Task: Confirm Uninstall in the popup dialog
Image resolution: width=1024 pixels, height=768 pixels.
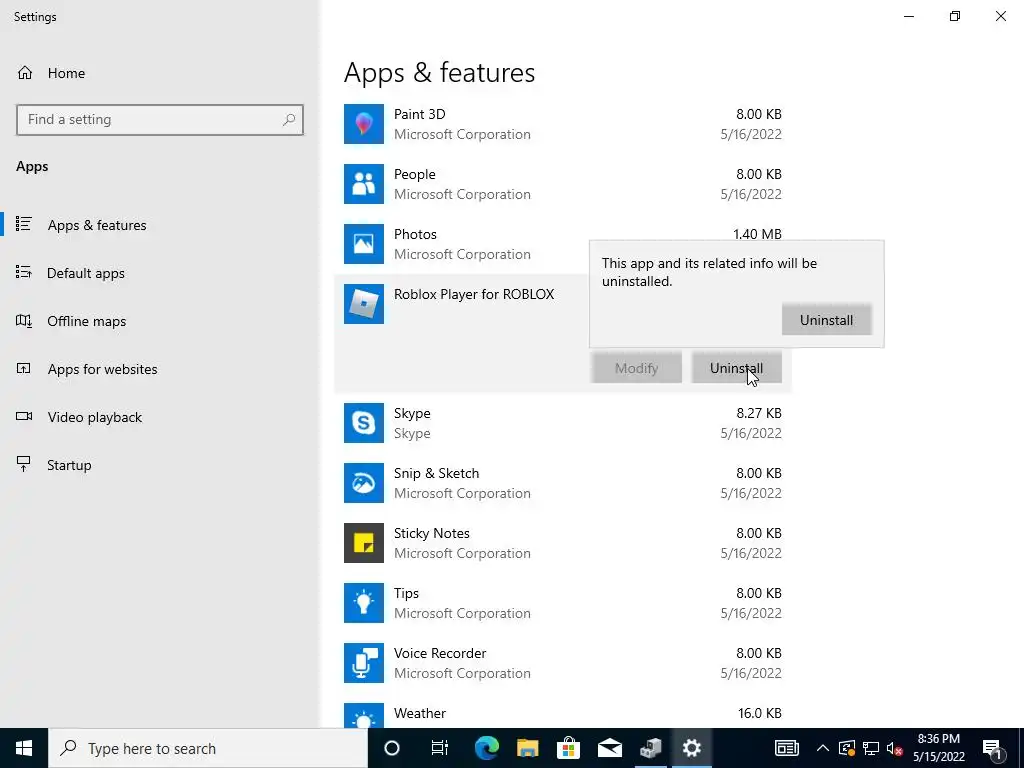Action: pyautogui.click(x=826, y=320)
